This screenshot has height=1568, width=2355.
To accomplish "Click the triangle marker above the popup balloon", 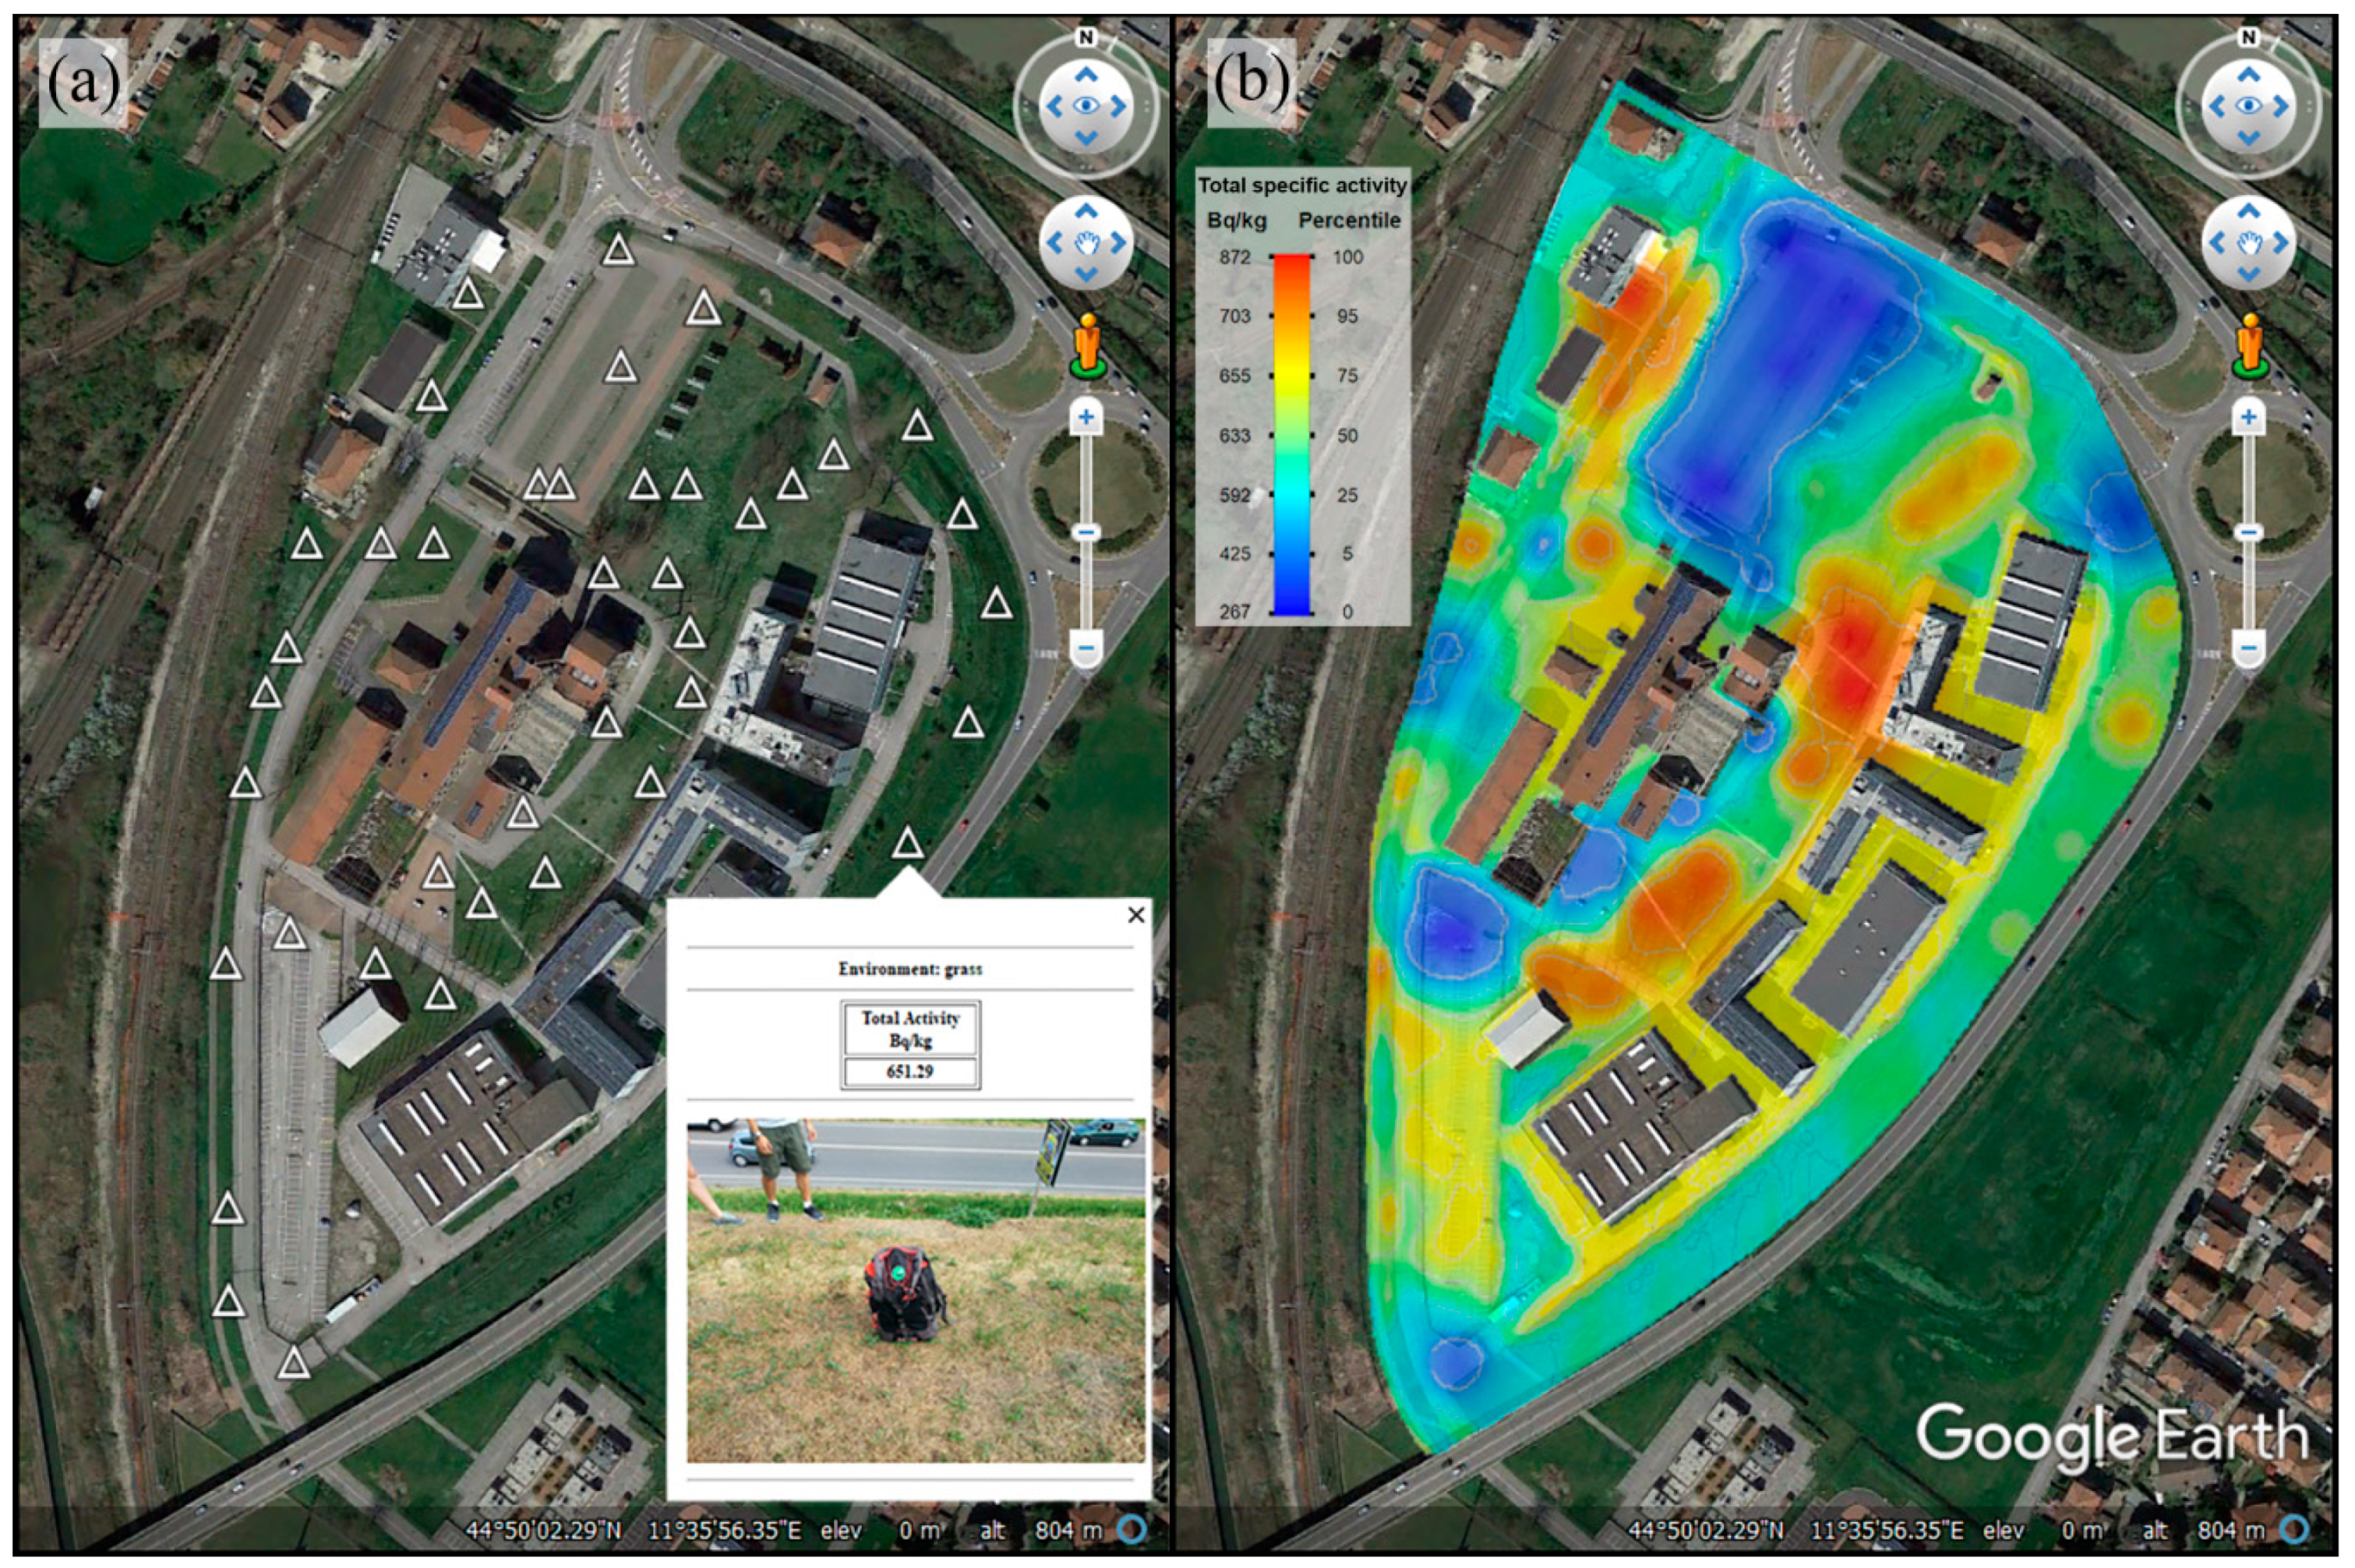I will pos(907,843).
